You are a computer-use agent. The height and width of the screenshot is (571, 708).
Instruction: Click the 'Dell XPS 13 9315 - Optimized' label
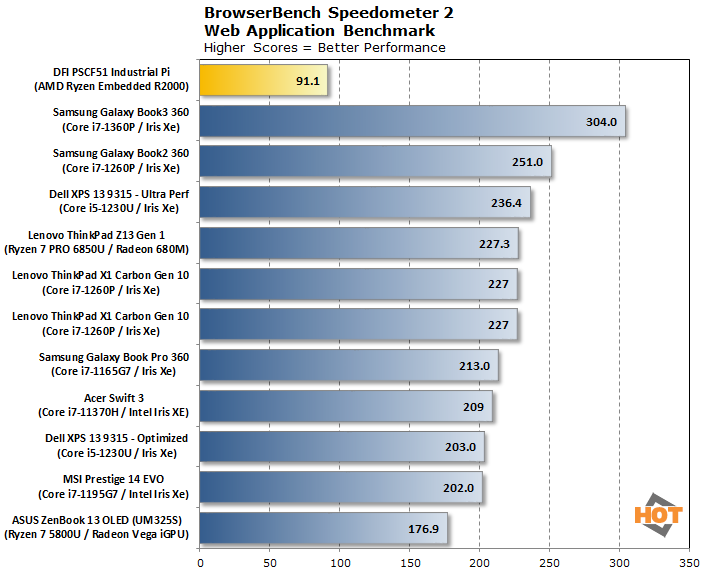click(x=116, y=438)
